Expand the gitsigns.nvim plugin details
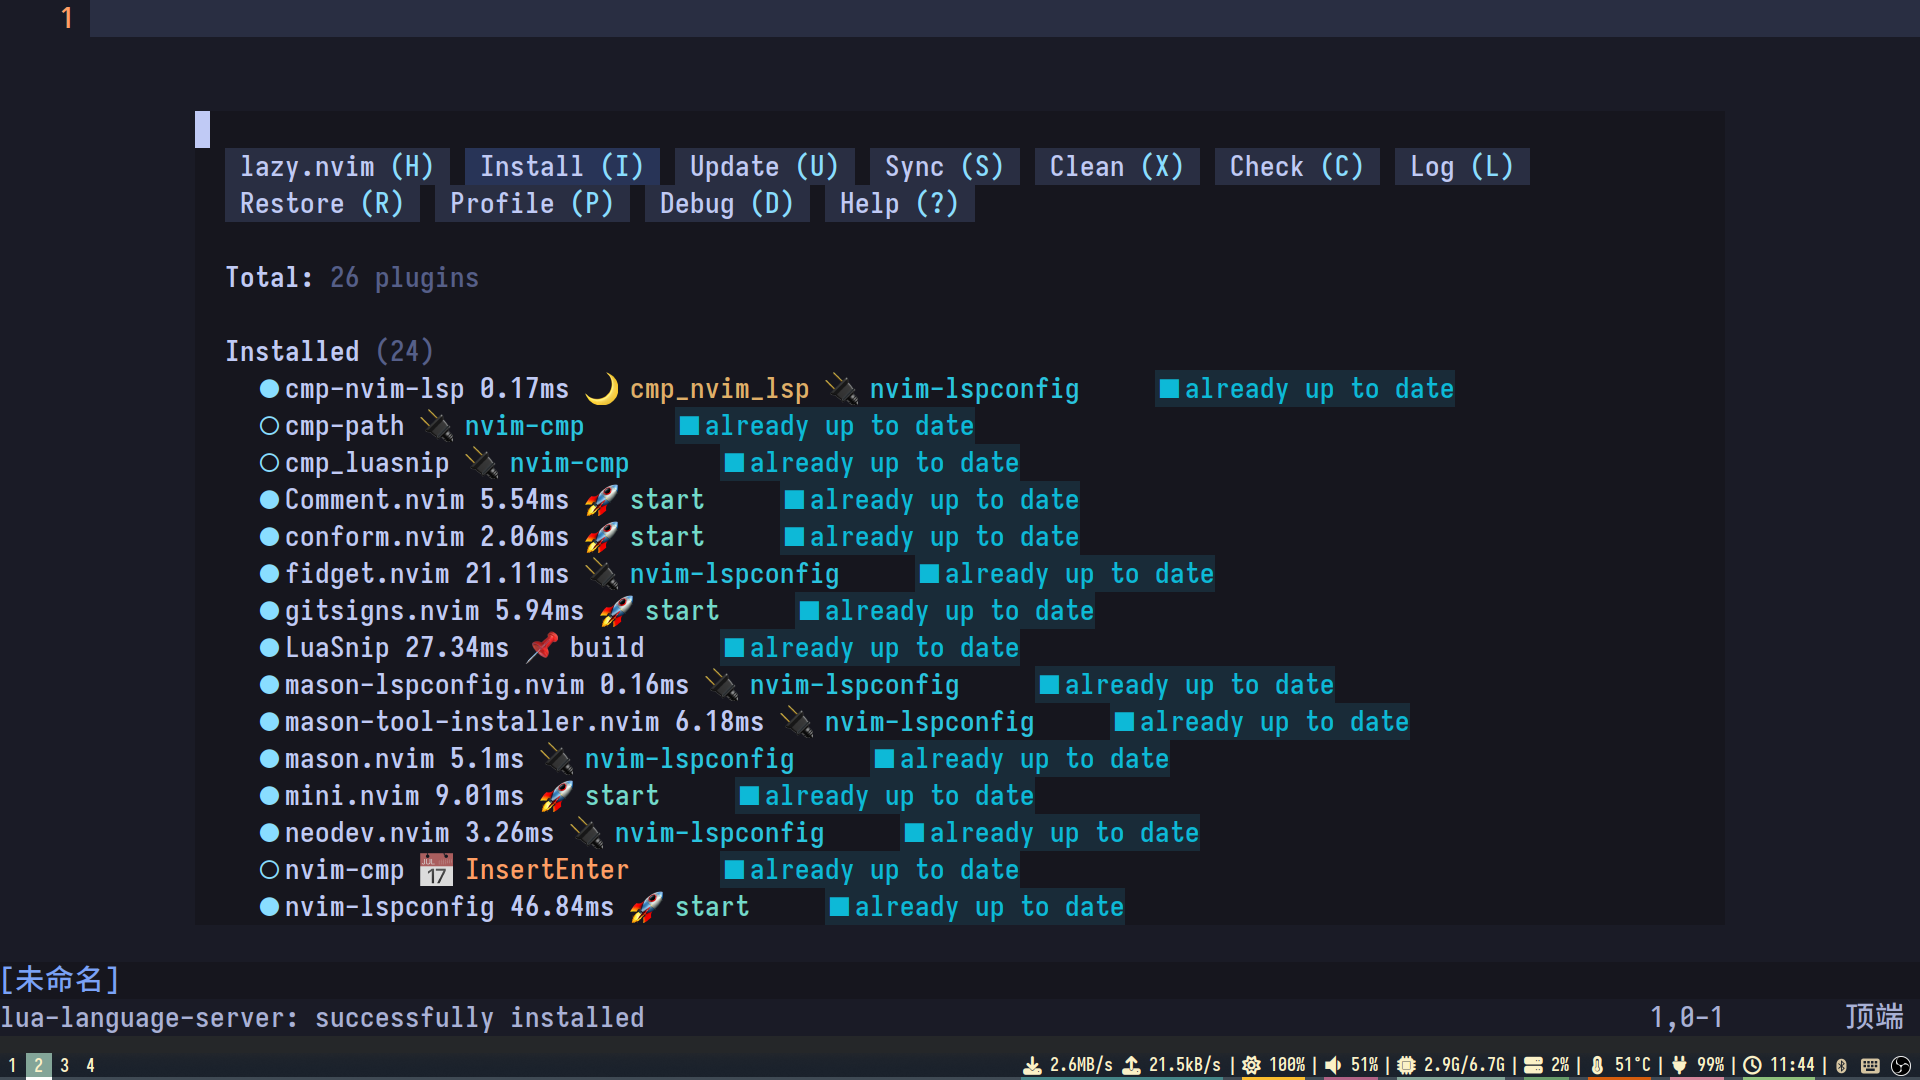The height and width of the screenshot is (1080, 1920). 381,611
